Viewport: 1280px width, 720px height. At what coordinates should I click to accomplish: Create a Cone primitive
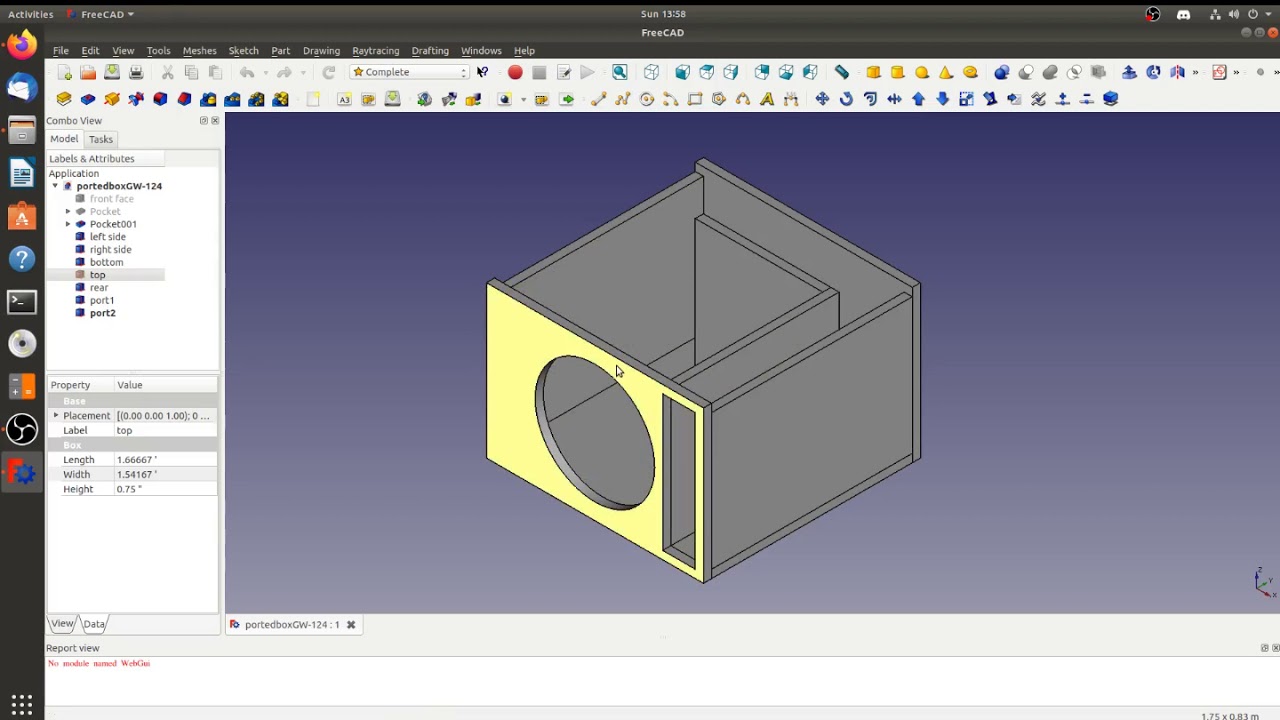coord(946,72)
